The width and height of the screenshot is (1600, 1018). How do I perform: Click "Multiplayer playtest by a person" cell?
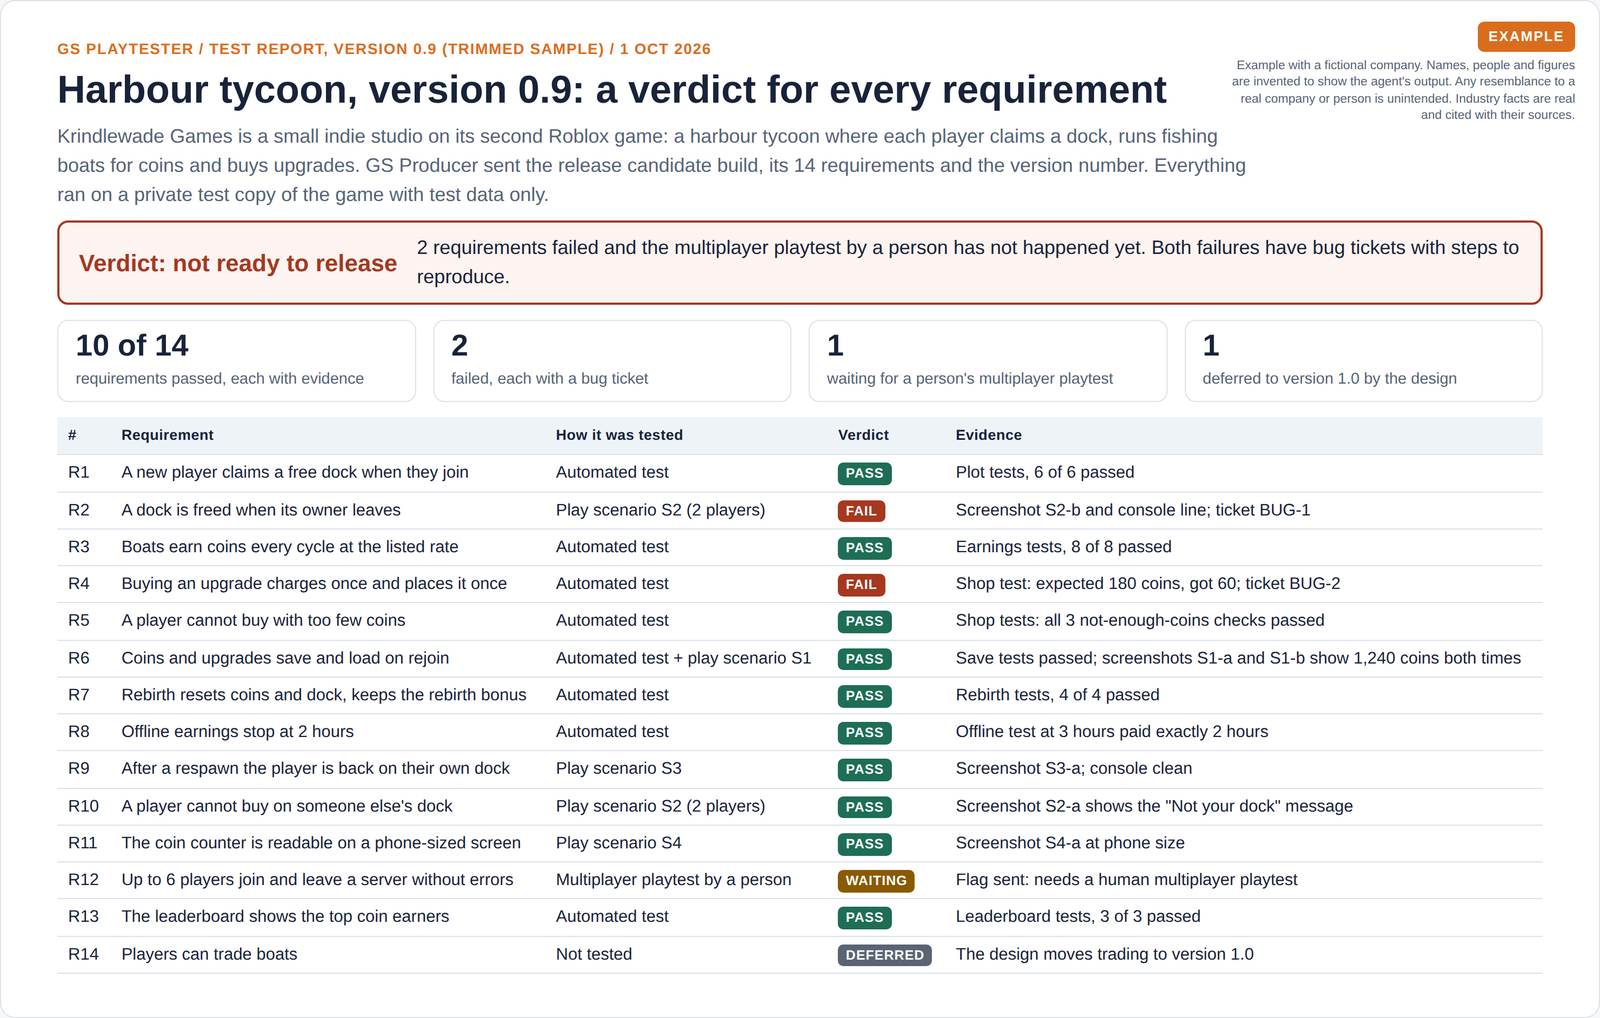(x=673, y=879)
